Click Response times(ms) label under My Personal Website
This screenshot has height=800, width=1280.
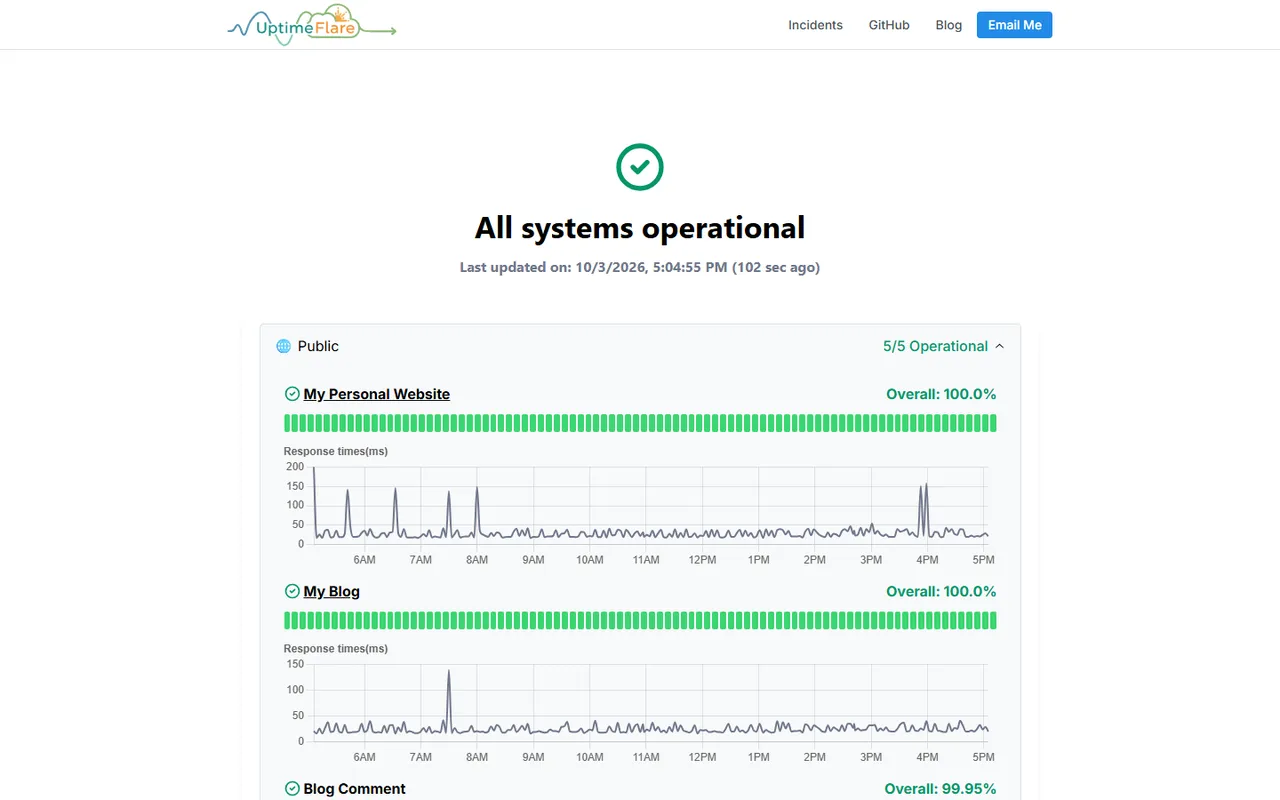pyautogui.click(x=336, y=451)
